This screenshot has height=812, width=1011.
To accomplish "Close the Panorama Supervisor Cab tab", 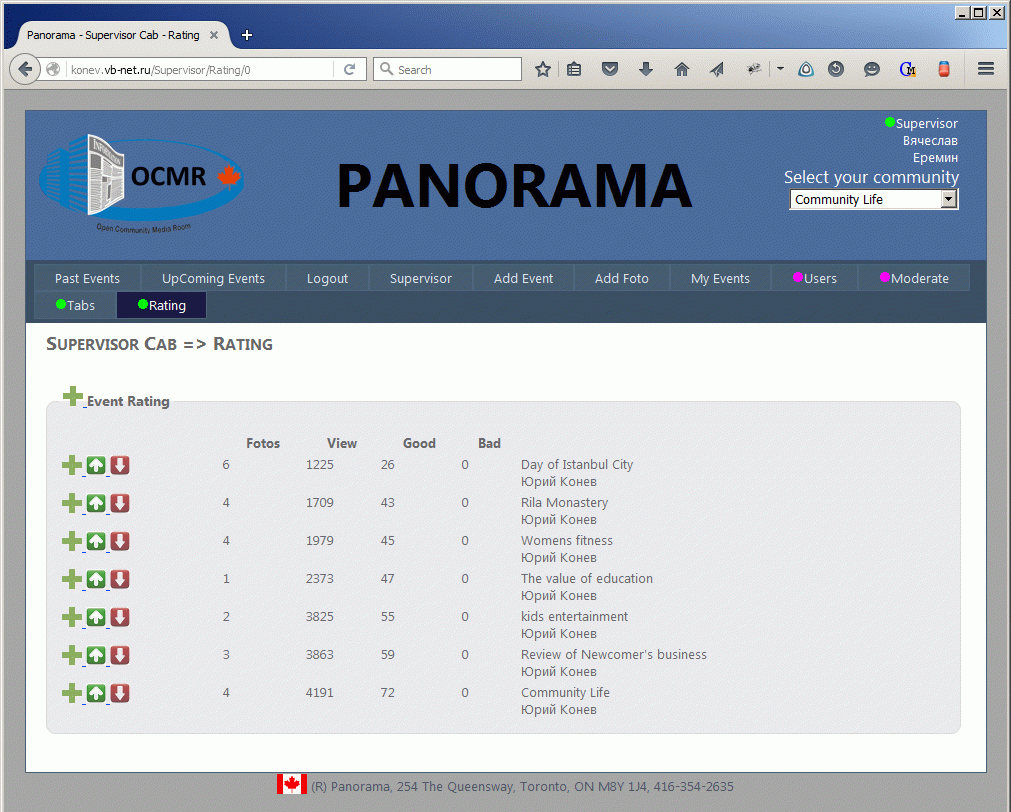I will (214, 35).
